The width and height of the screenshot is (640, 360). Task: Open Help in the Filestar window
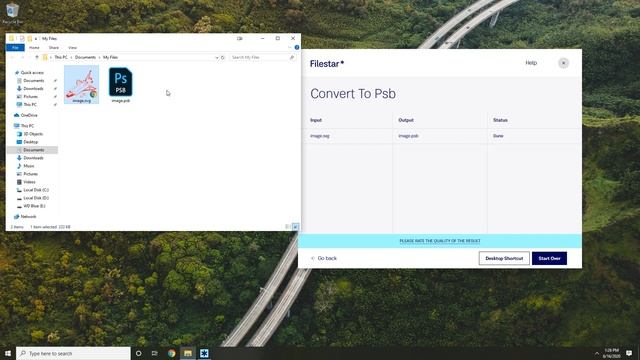(531, 63)
